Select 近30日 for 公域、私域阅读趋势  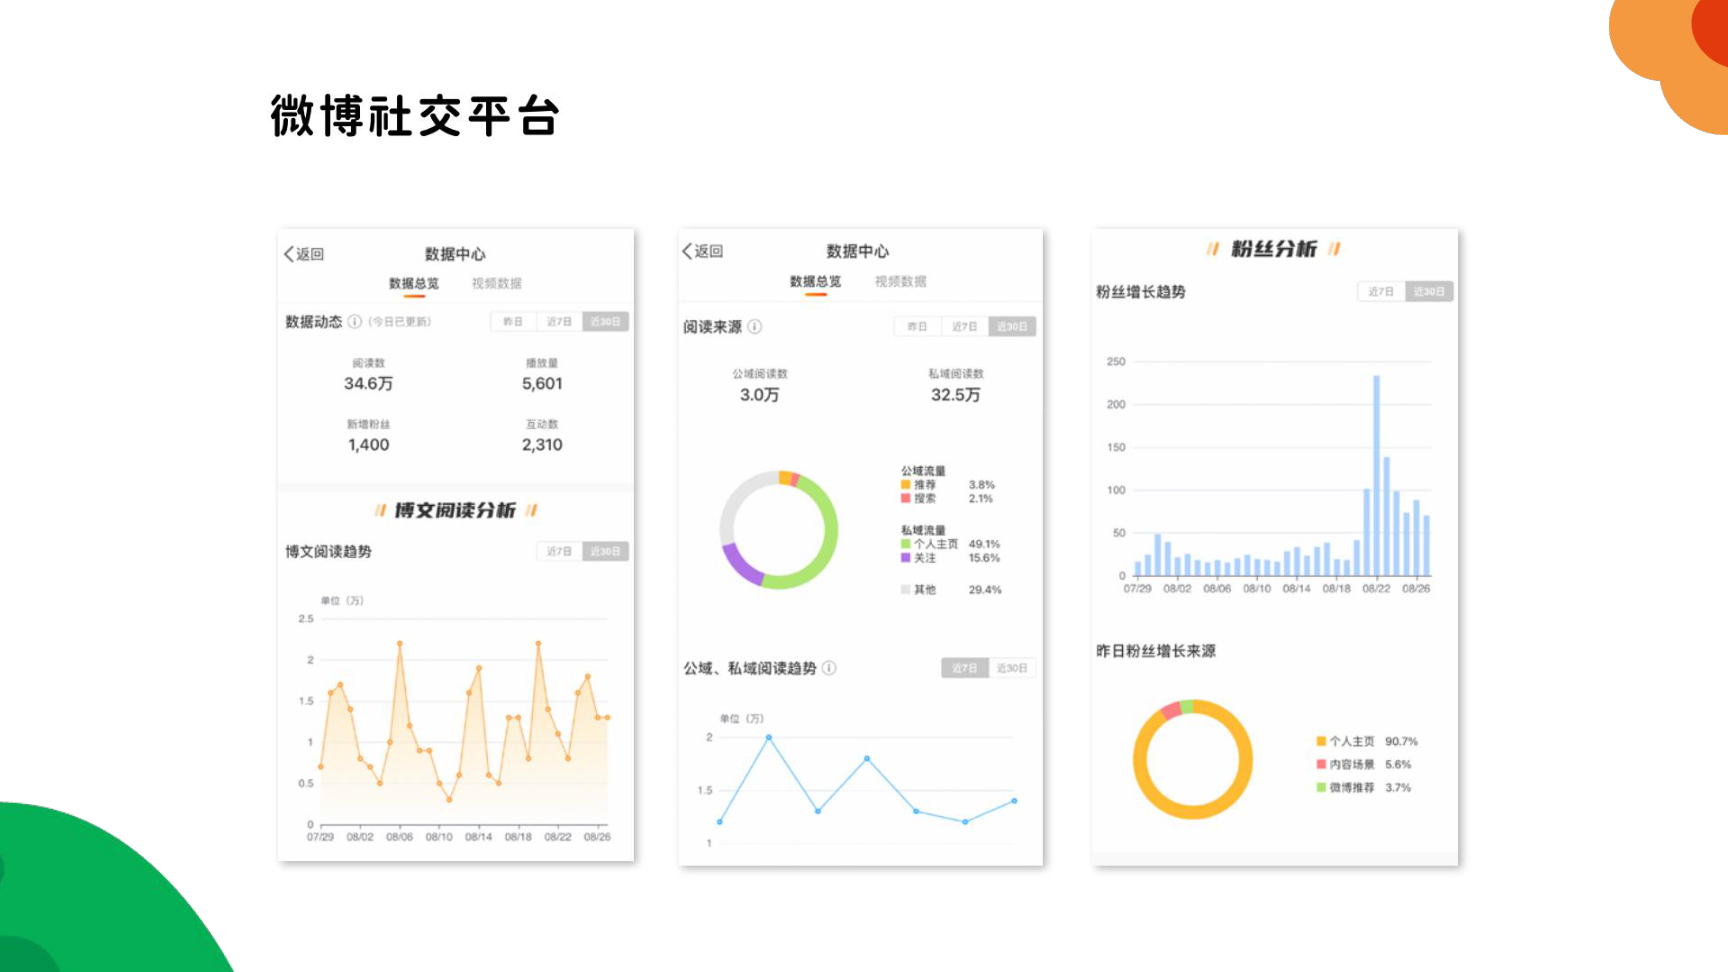click(1012, 668)
